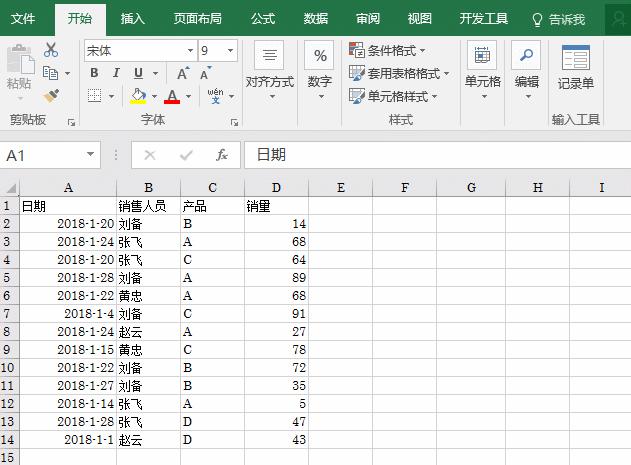Open the 对齐方式 alignment group
This screenshot has width=631, height=465.
[270, 71]
